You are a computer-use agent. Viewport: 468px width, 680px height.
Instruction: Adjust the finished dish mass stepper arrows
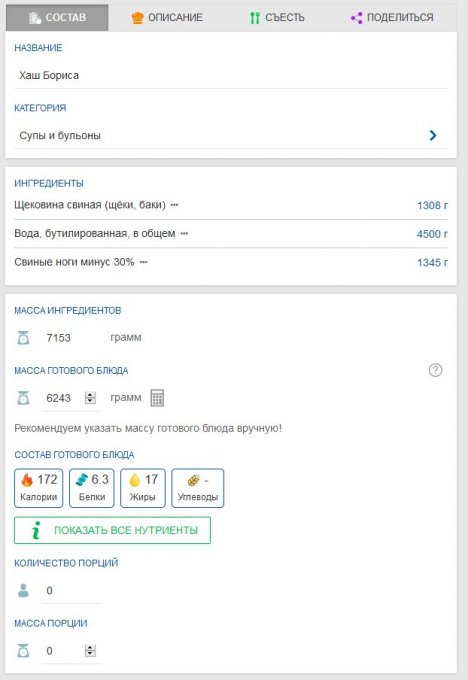[x=90, y=398]
